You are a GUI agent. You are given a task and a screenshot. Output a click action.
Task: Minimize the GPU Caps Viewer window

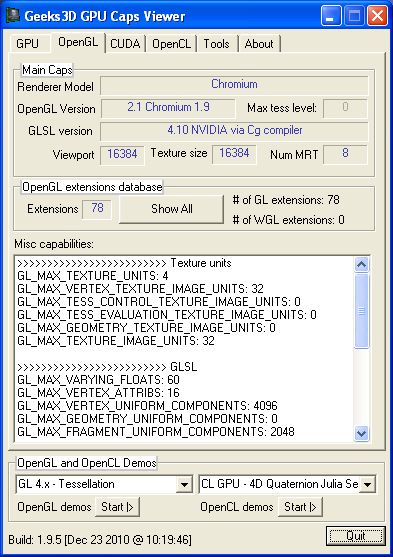pos(330,16)
